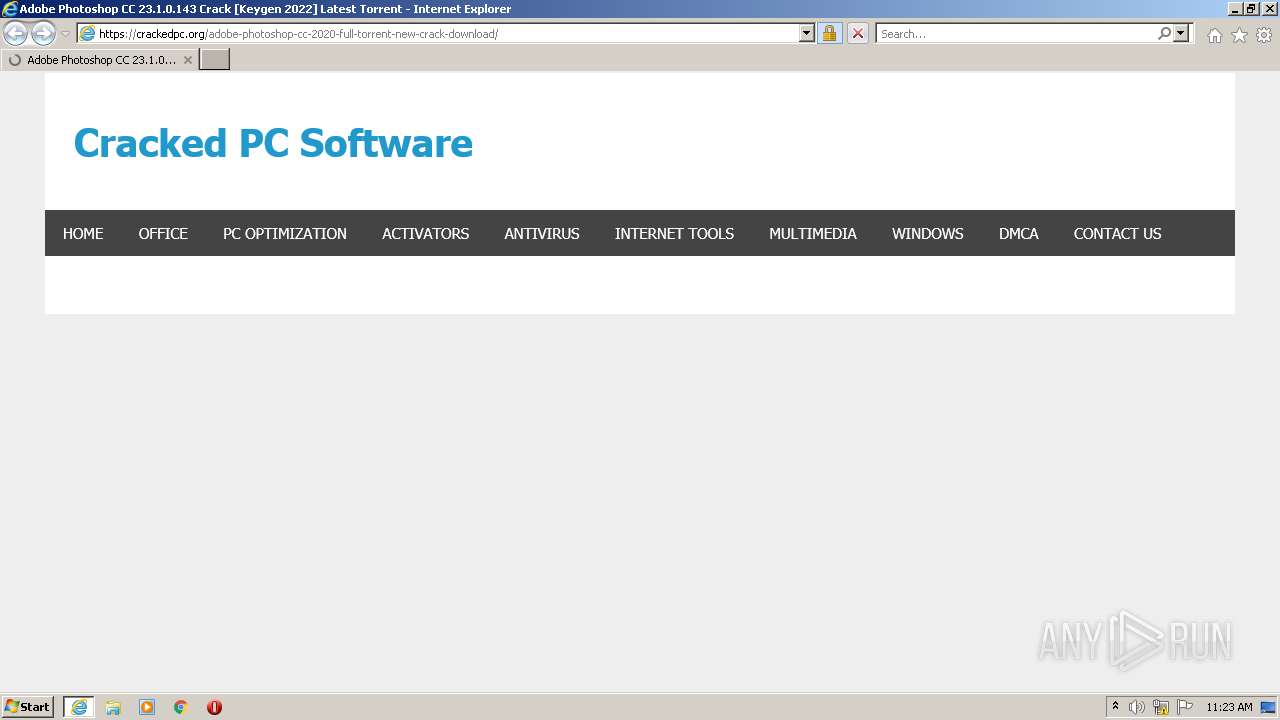Open Windows Explorer from the taskbar
This screenshot has width=1280, height=720.
tap(113, 707)
